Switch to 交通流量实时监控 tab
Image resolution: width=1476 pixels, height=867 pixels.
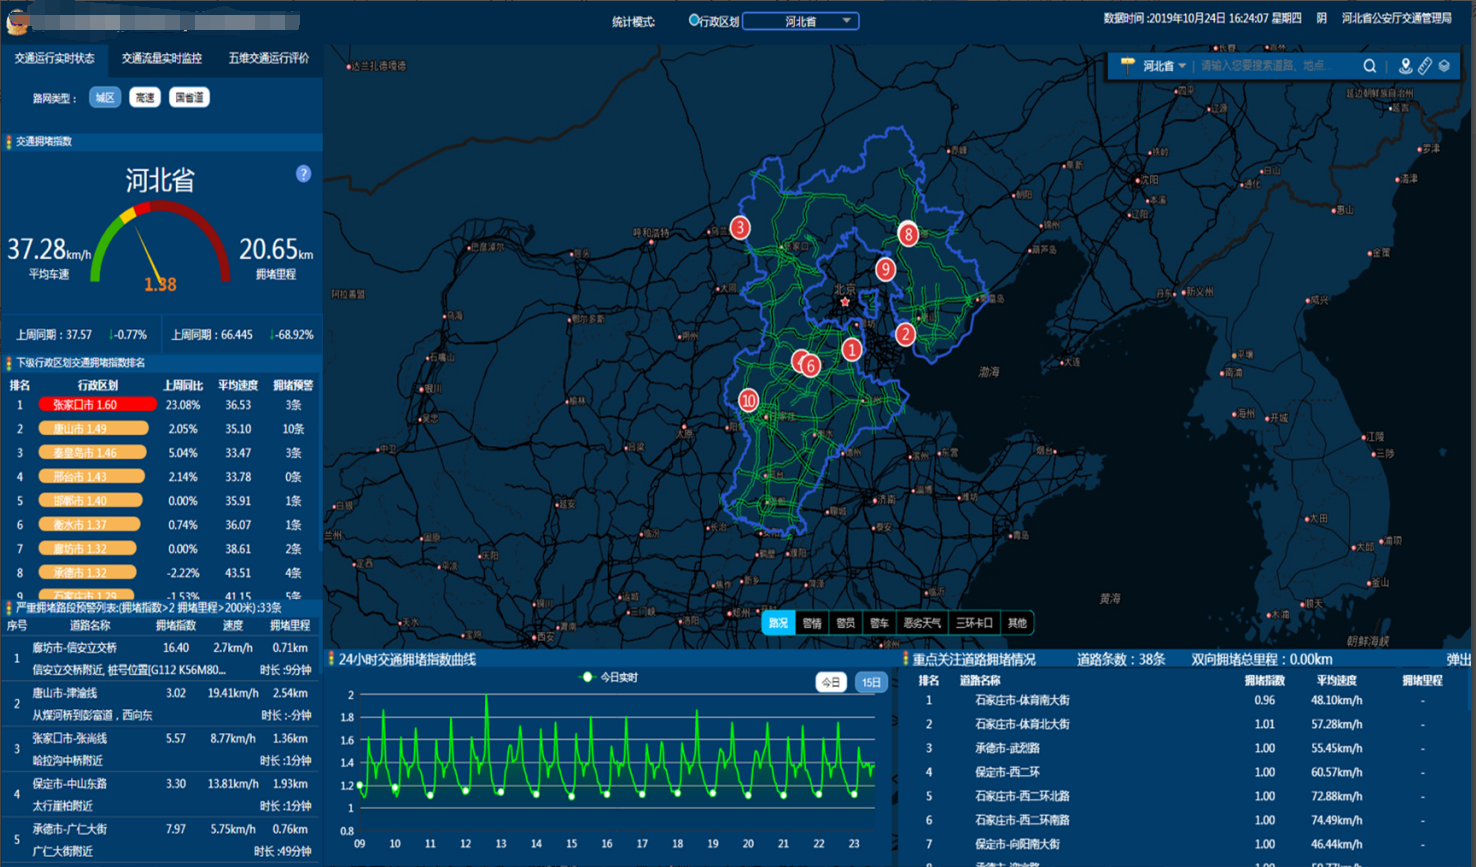tap(162, 59)
